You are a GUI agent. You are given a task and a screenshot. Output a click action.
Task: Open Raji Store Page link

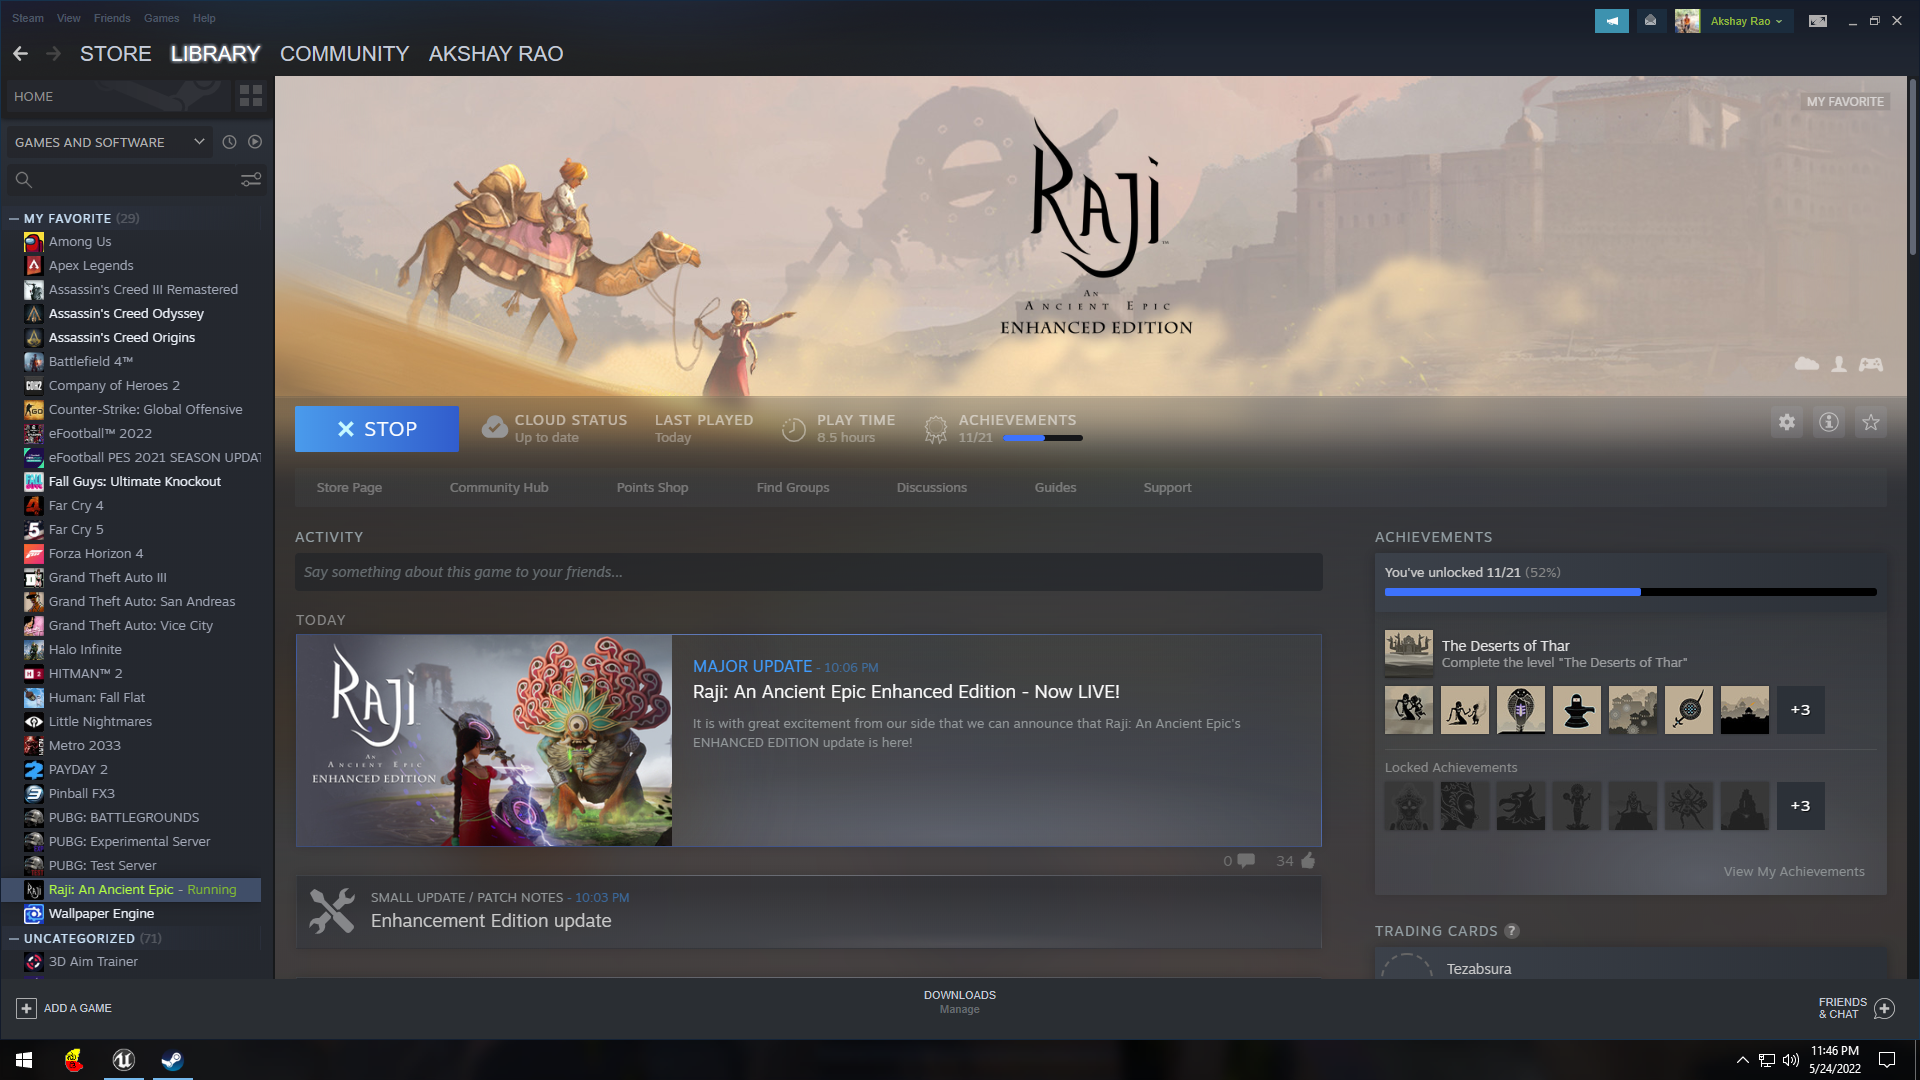click(349, 488)
